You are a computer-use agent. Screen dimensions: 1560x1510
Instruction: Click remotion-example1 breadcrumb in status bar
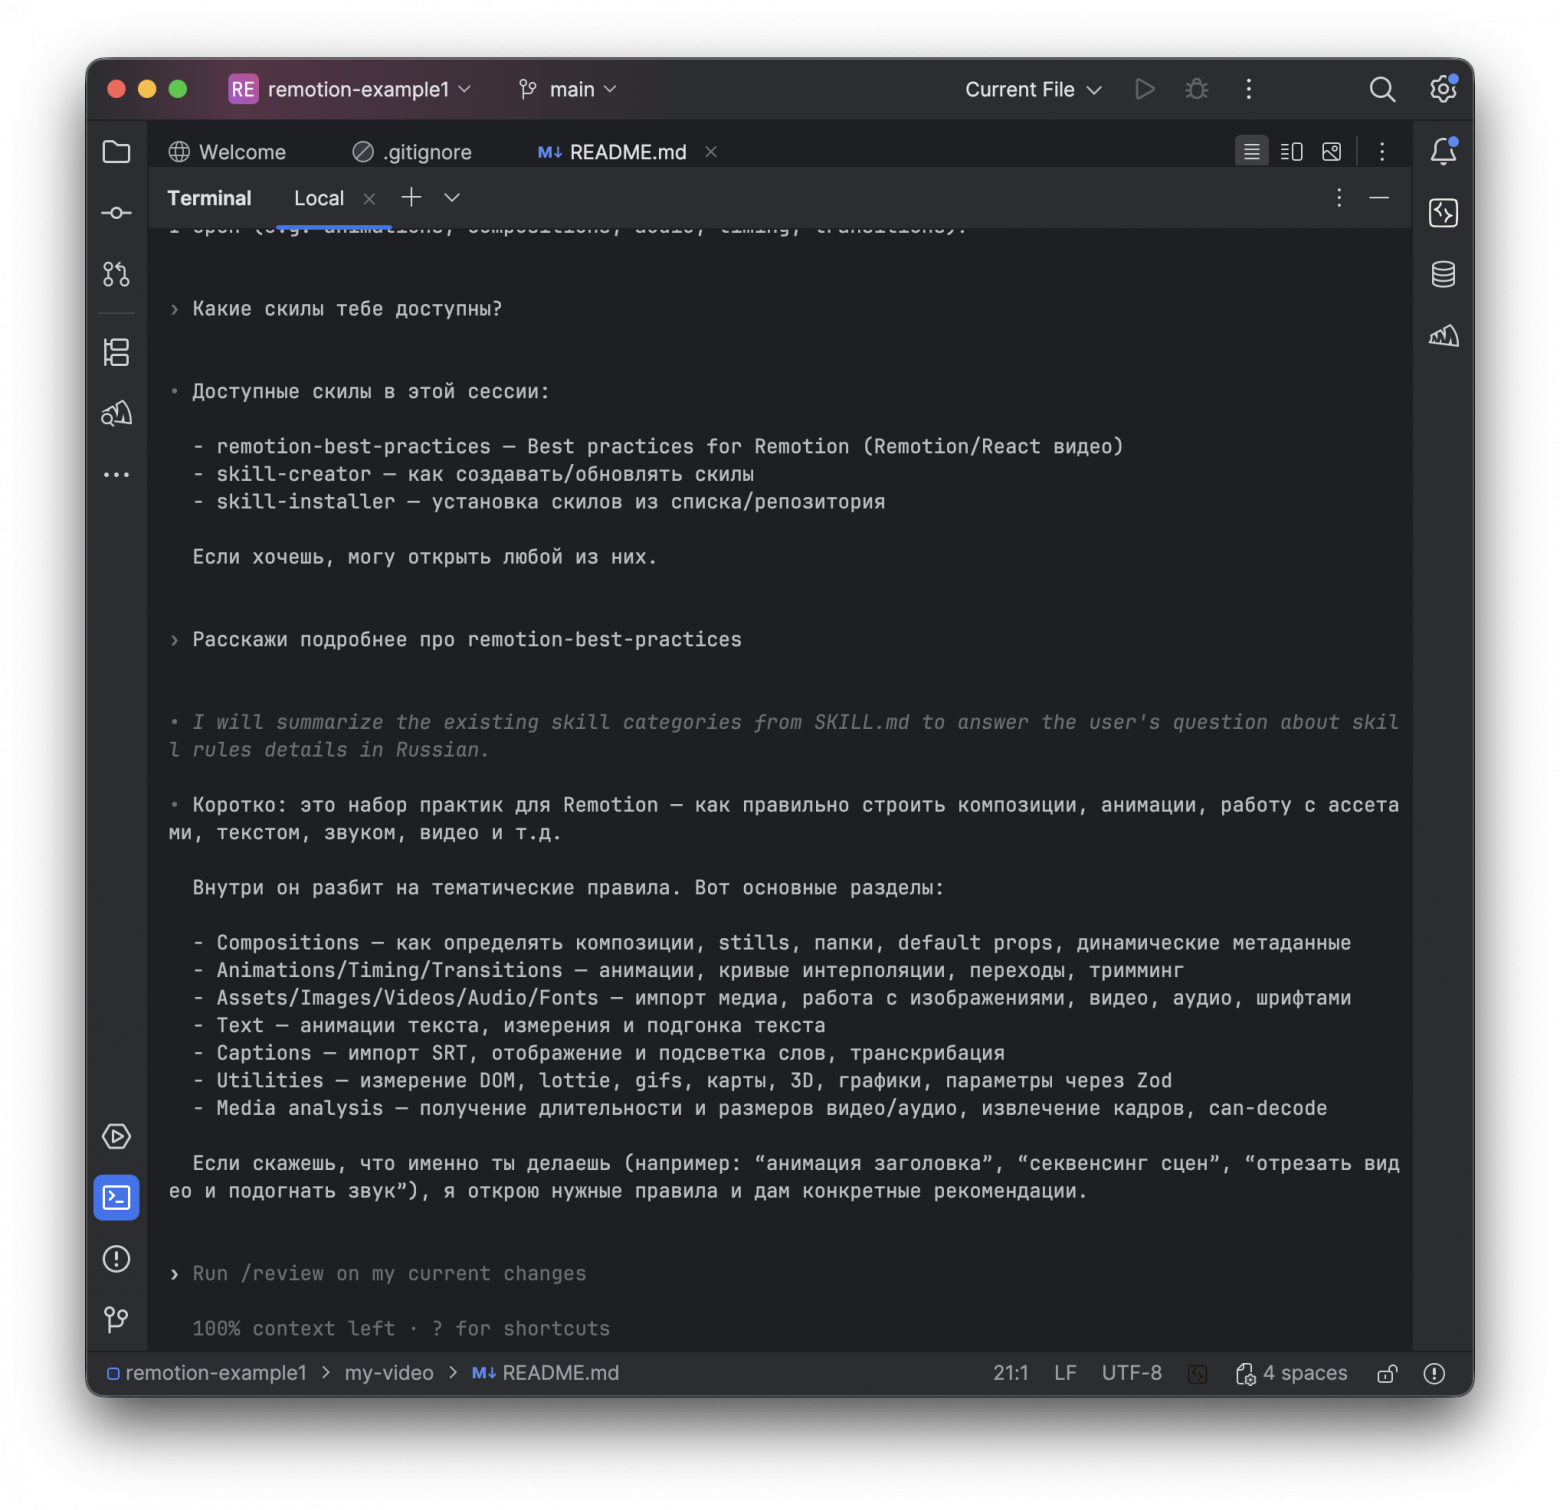tap(207, 1373)
